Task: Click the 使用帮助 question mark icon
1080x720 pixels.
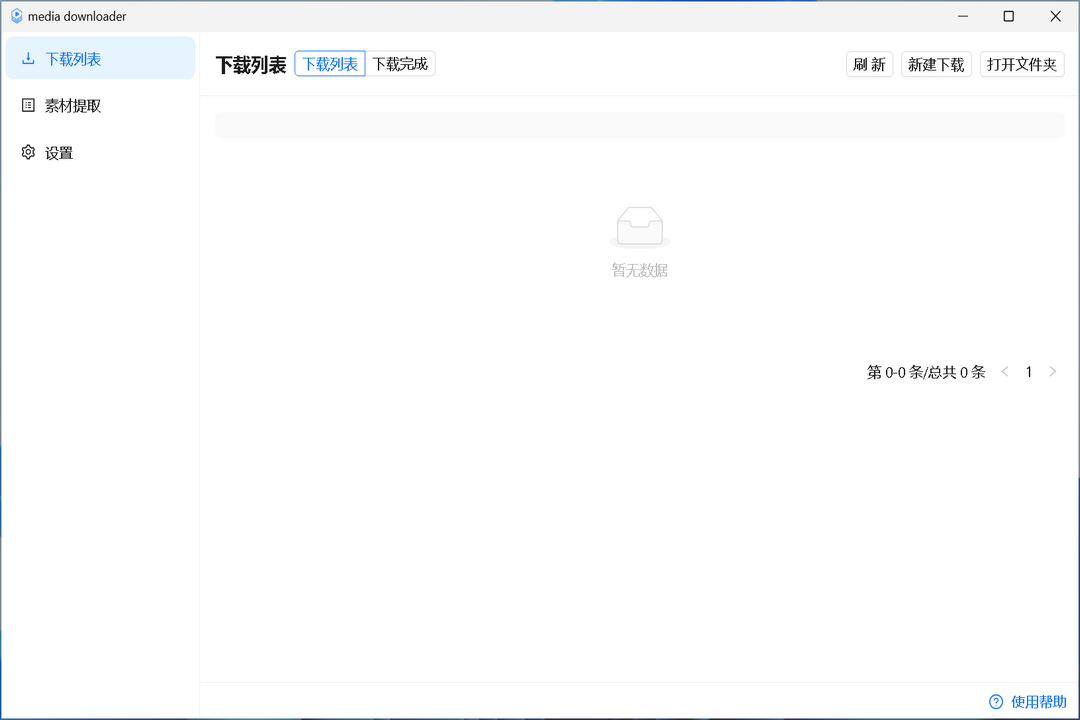Action: (x=996, y=701)
